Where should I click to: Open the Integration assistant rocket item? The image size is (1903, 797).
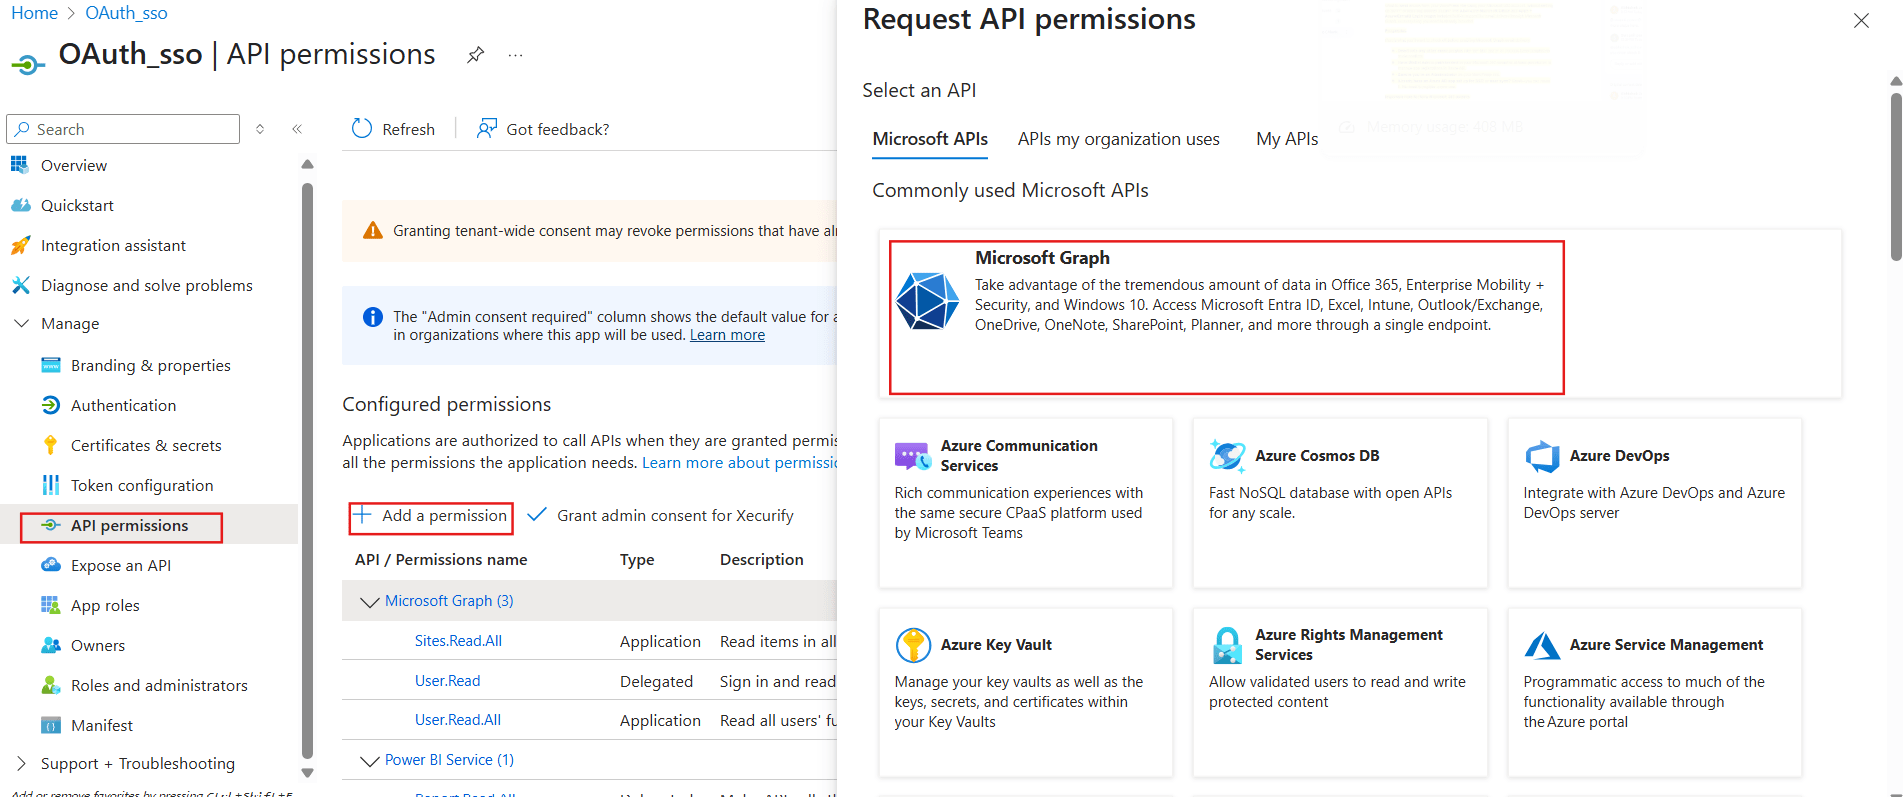(x=113, y=245)
